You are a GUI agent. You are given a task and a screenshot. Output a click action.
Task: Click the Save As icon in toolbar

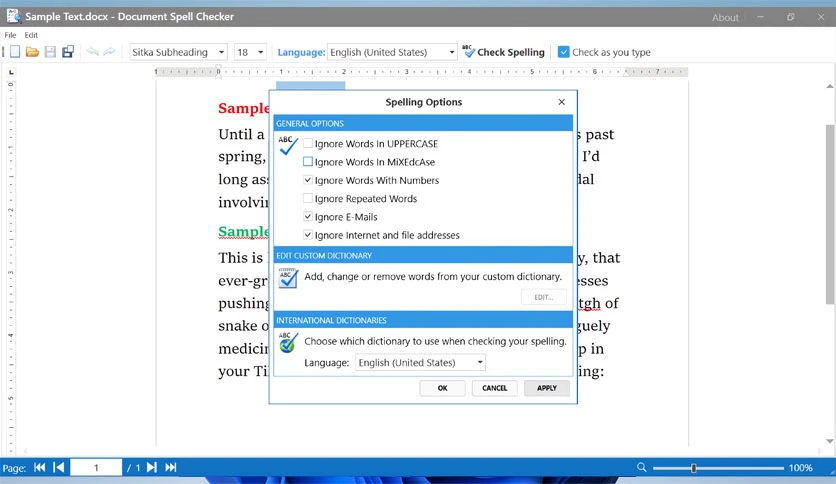click(68, 52)
